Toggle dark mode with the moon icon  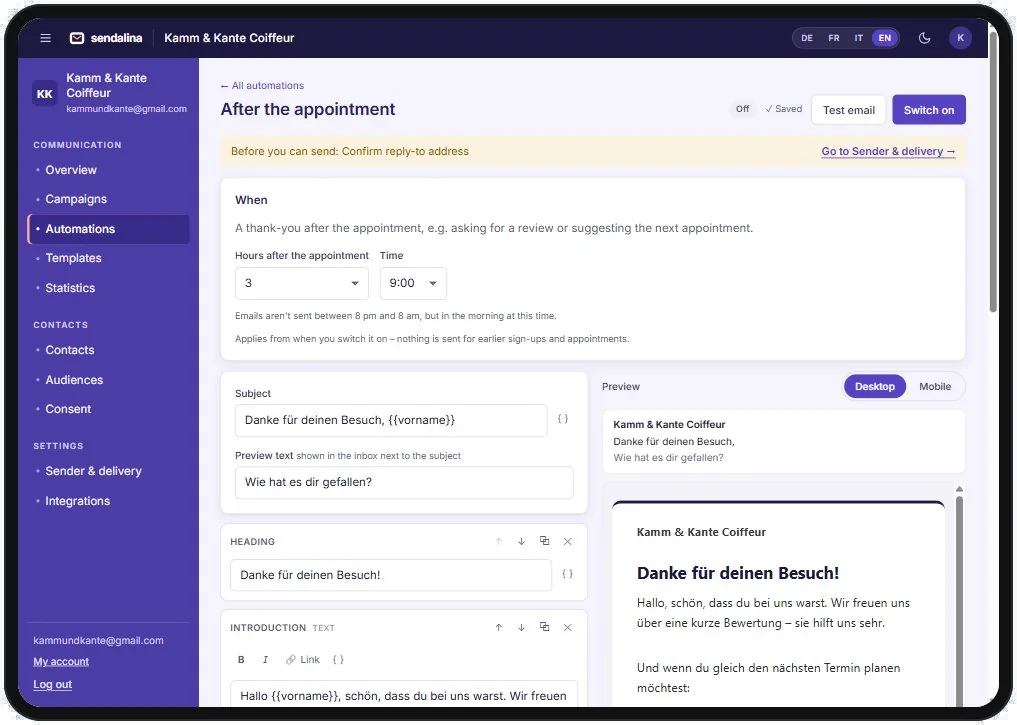(924, 38)
